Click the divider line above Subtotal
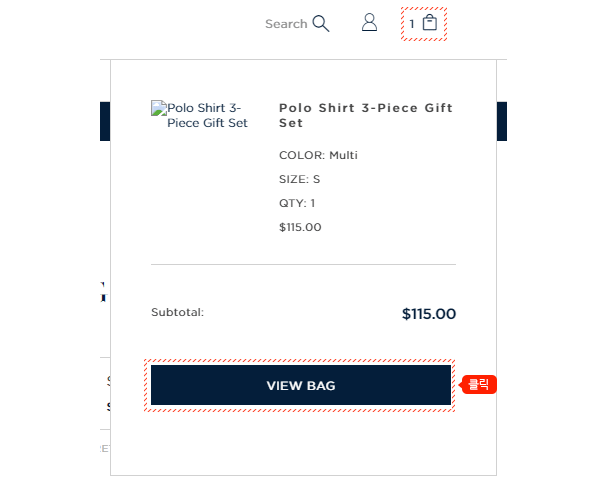Image resolution: width=600 pixels, height=489 pixels. pyautogui.click(x=303, y=265)
